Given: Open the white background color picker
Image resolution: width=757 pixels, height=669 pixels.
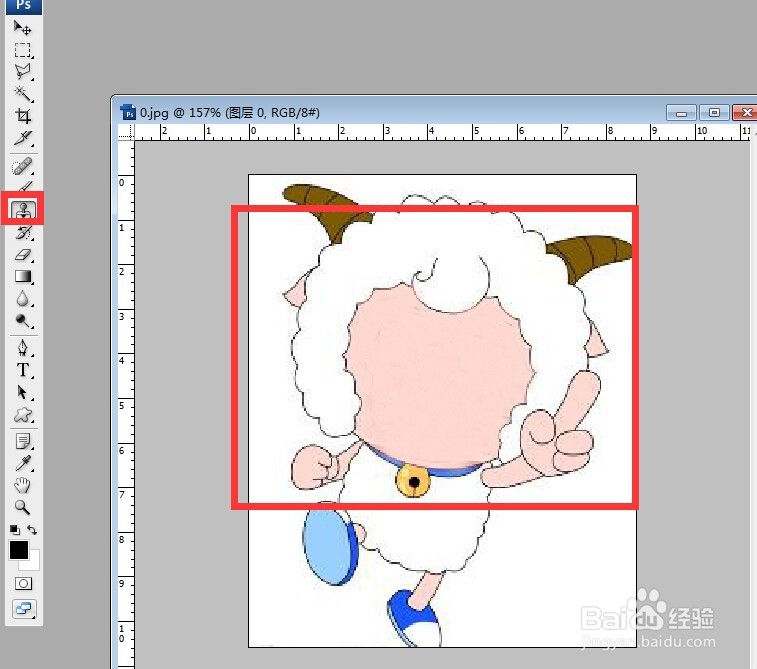Looking at the screenshot, I should tap(34, 563).
